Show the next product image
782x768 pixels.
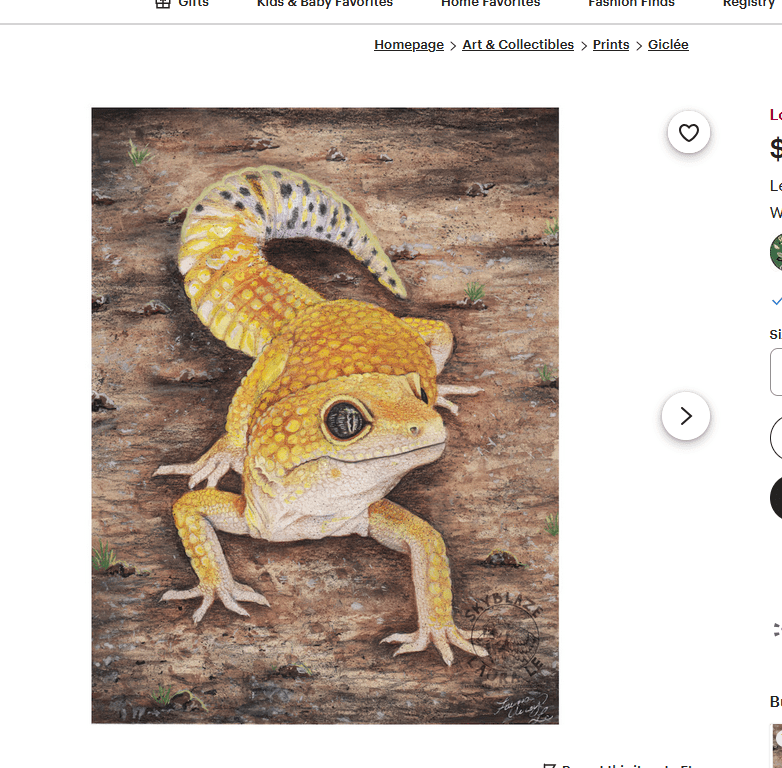click(x=686, y=416)
